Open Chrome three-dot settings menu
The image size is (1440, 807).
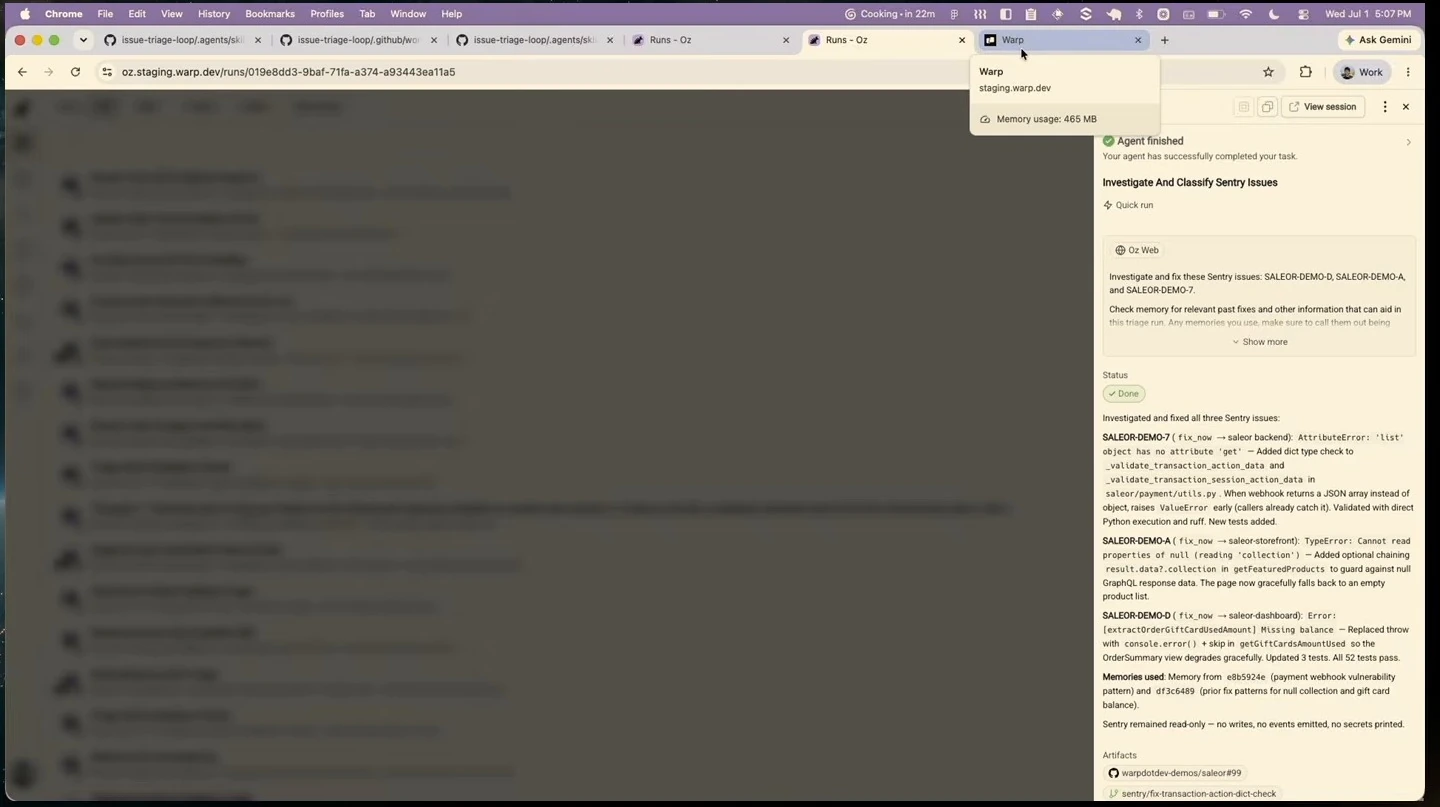click(x=1408, y=72)
